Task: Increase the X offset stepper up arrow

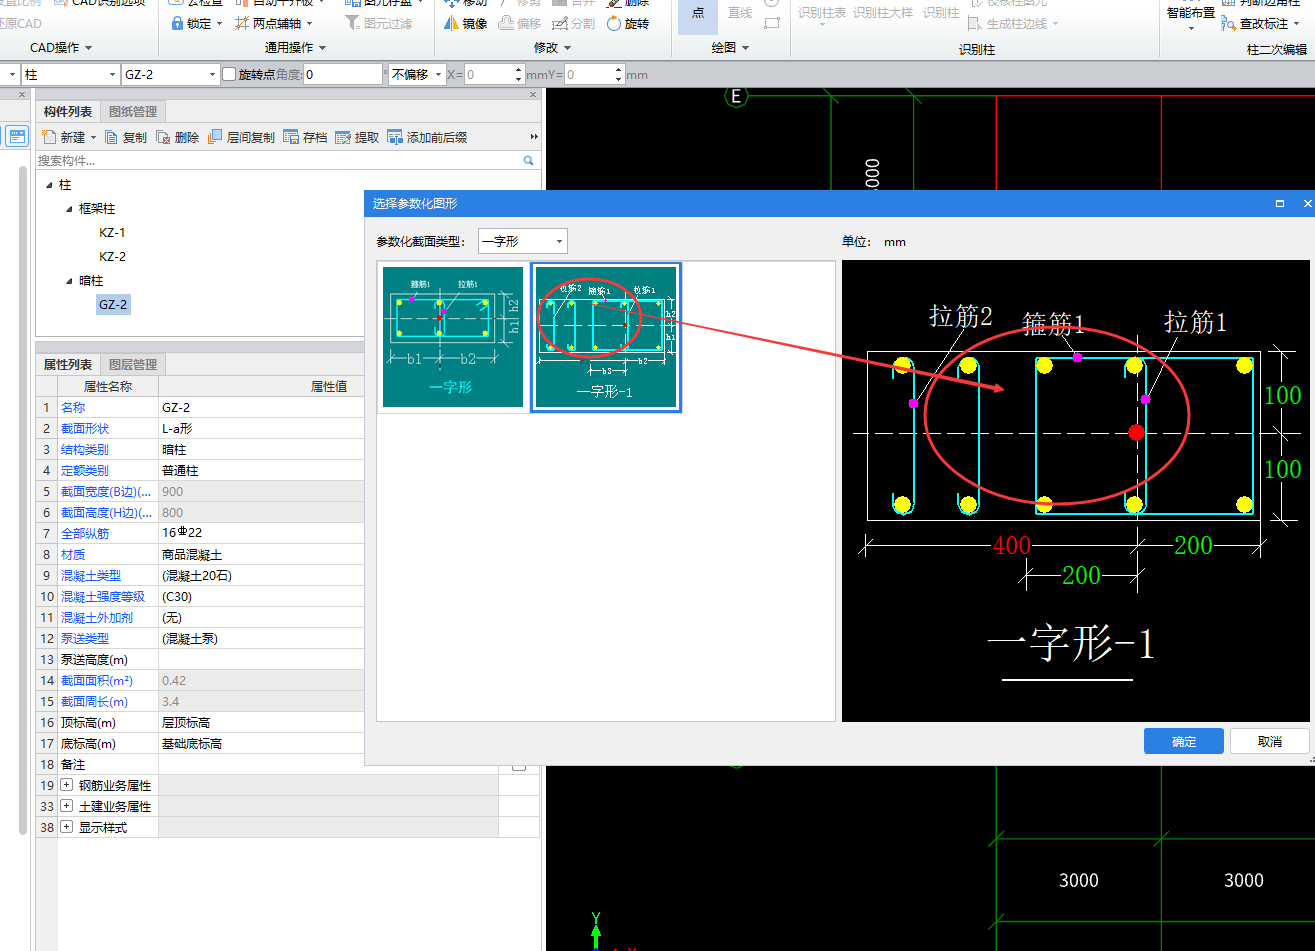Action: [x=518, y=70]
